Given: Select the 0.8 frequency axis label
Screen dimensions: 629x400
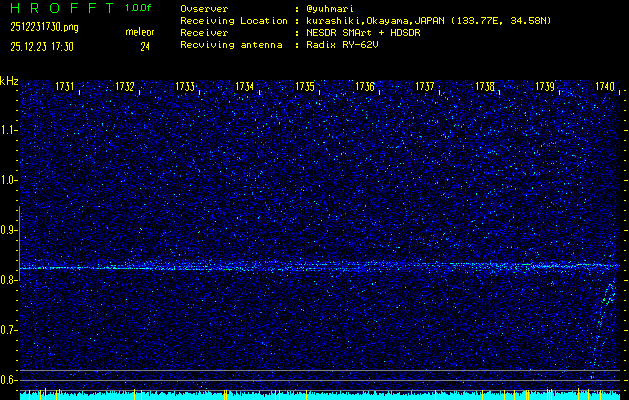Looking at the screenshot, I should (x=9, y=280).
